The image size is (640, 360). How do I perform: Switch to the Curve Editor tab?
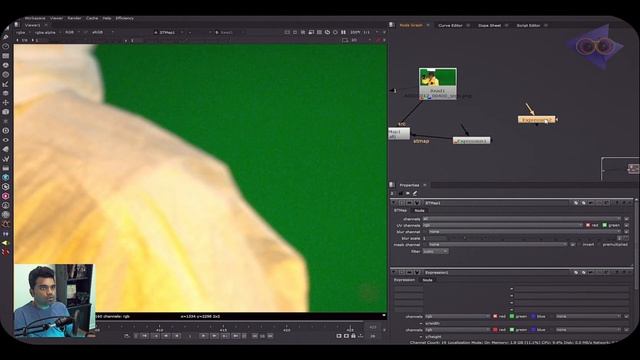(x=450, y=25)
